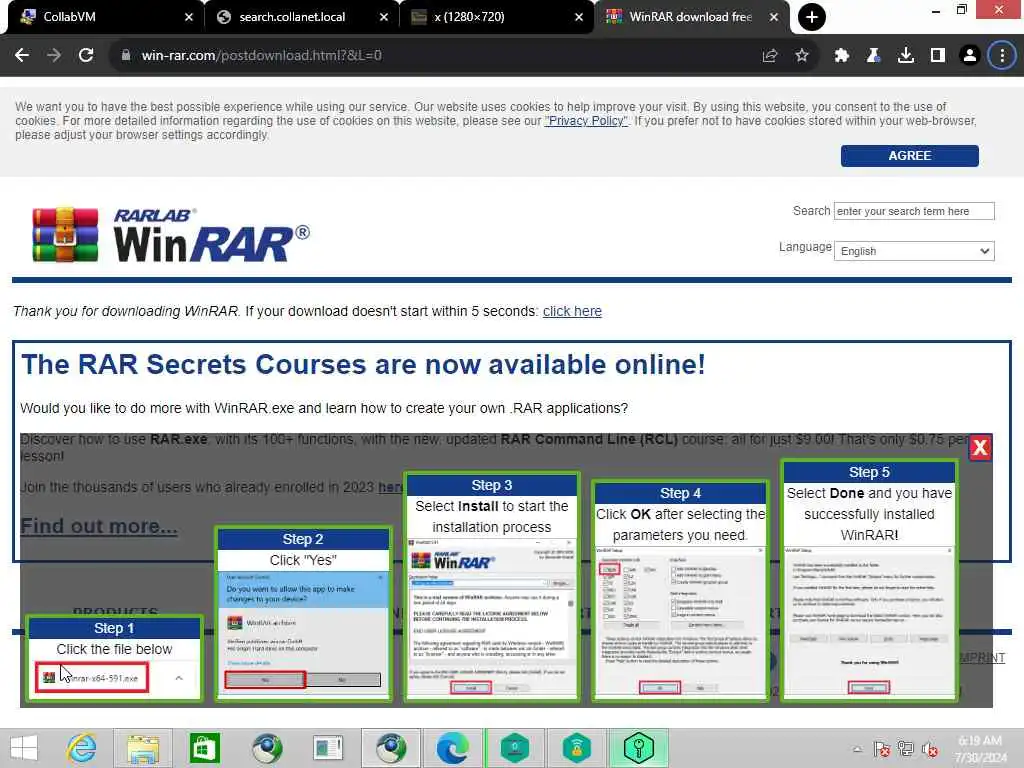This screenshot has width=1024, height=768.
Task: Toggle the side panel icon
Action: click(938, 56)
